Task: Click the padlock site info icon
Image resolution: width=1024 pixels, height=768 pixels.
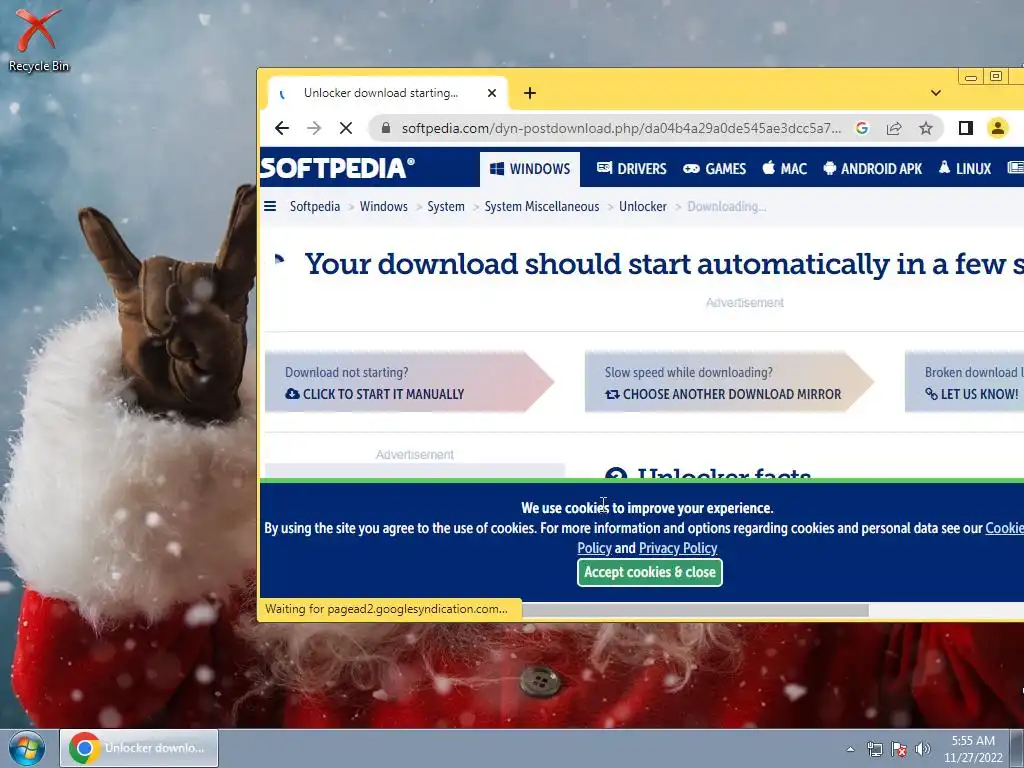Action: [x=386, y=128]
